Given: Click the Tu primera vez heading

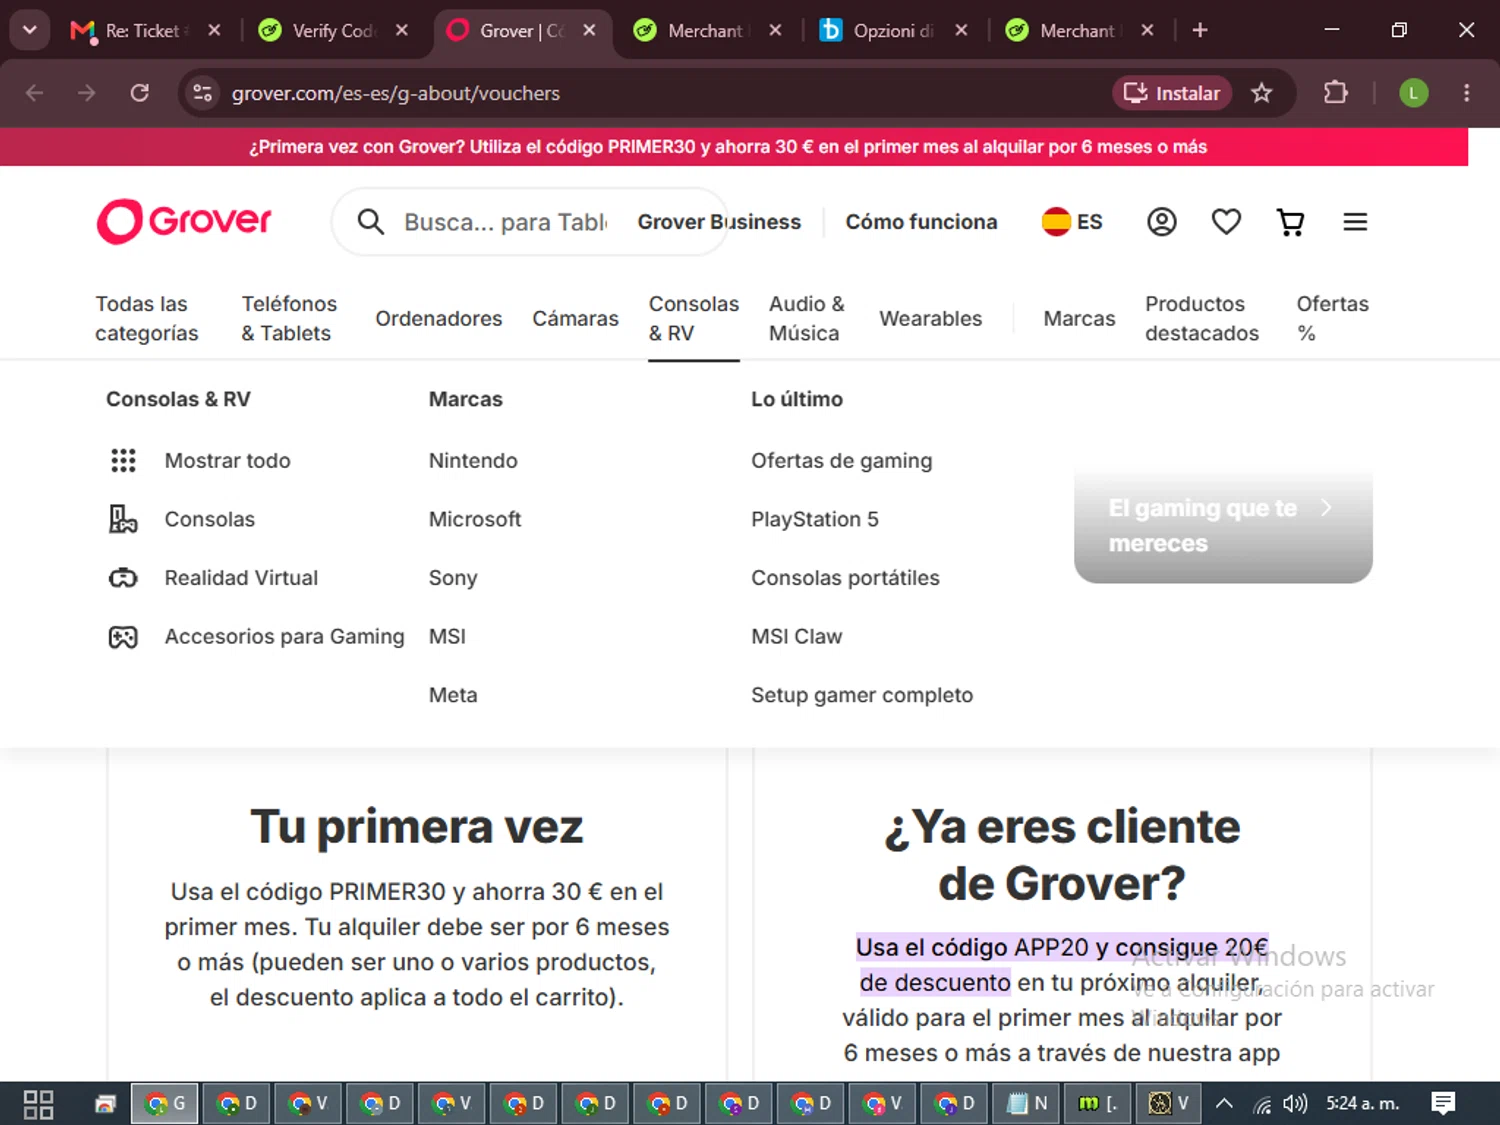Looking at the screenshot, I should (416, 827).
